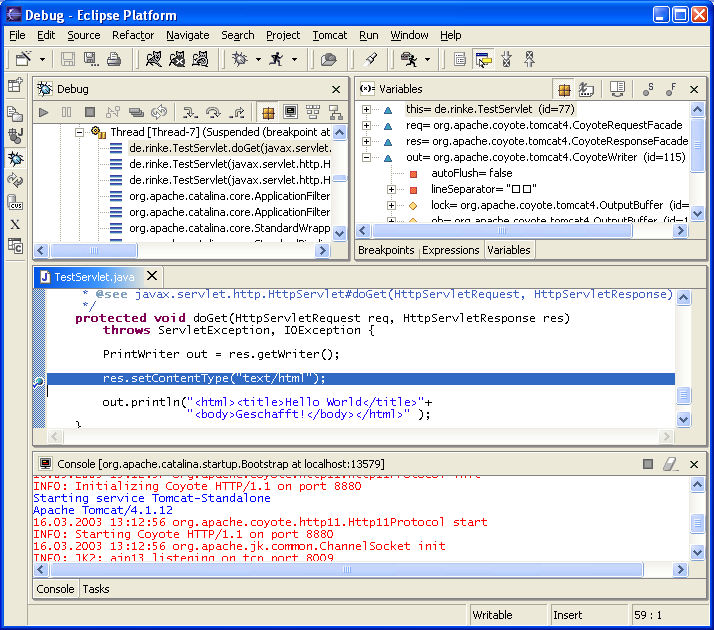Switch to the Tasks tab
This screenshot has width=714, height=630.
(x=96, y=589)
